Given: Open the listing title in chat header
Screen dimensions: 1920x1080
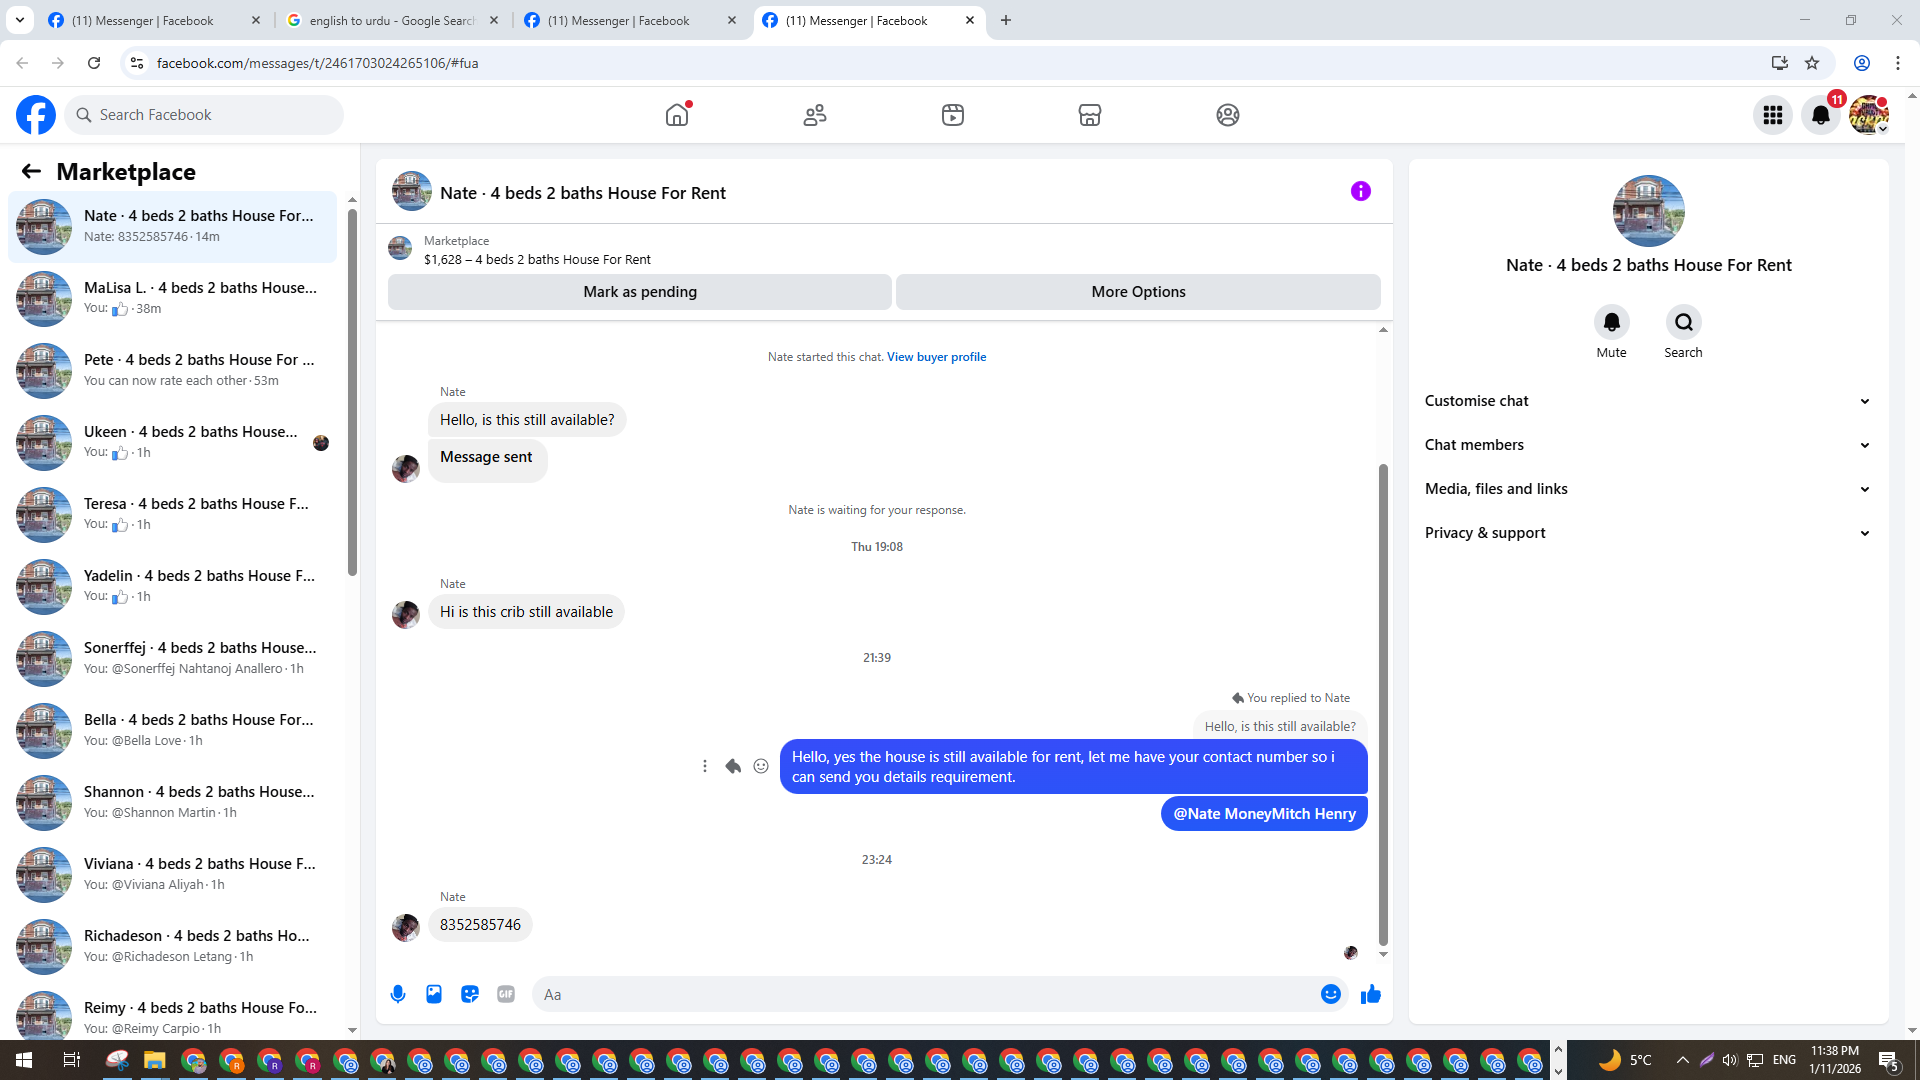Looking at the screenshot, I should tap(583, 193).
